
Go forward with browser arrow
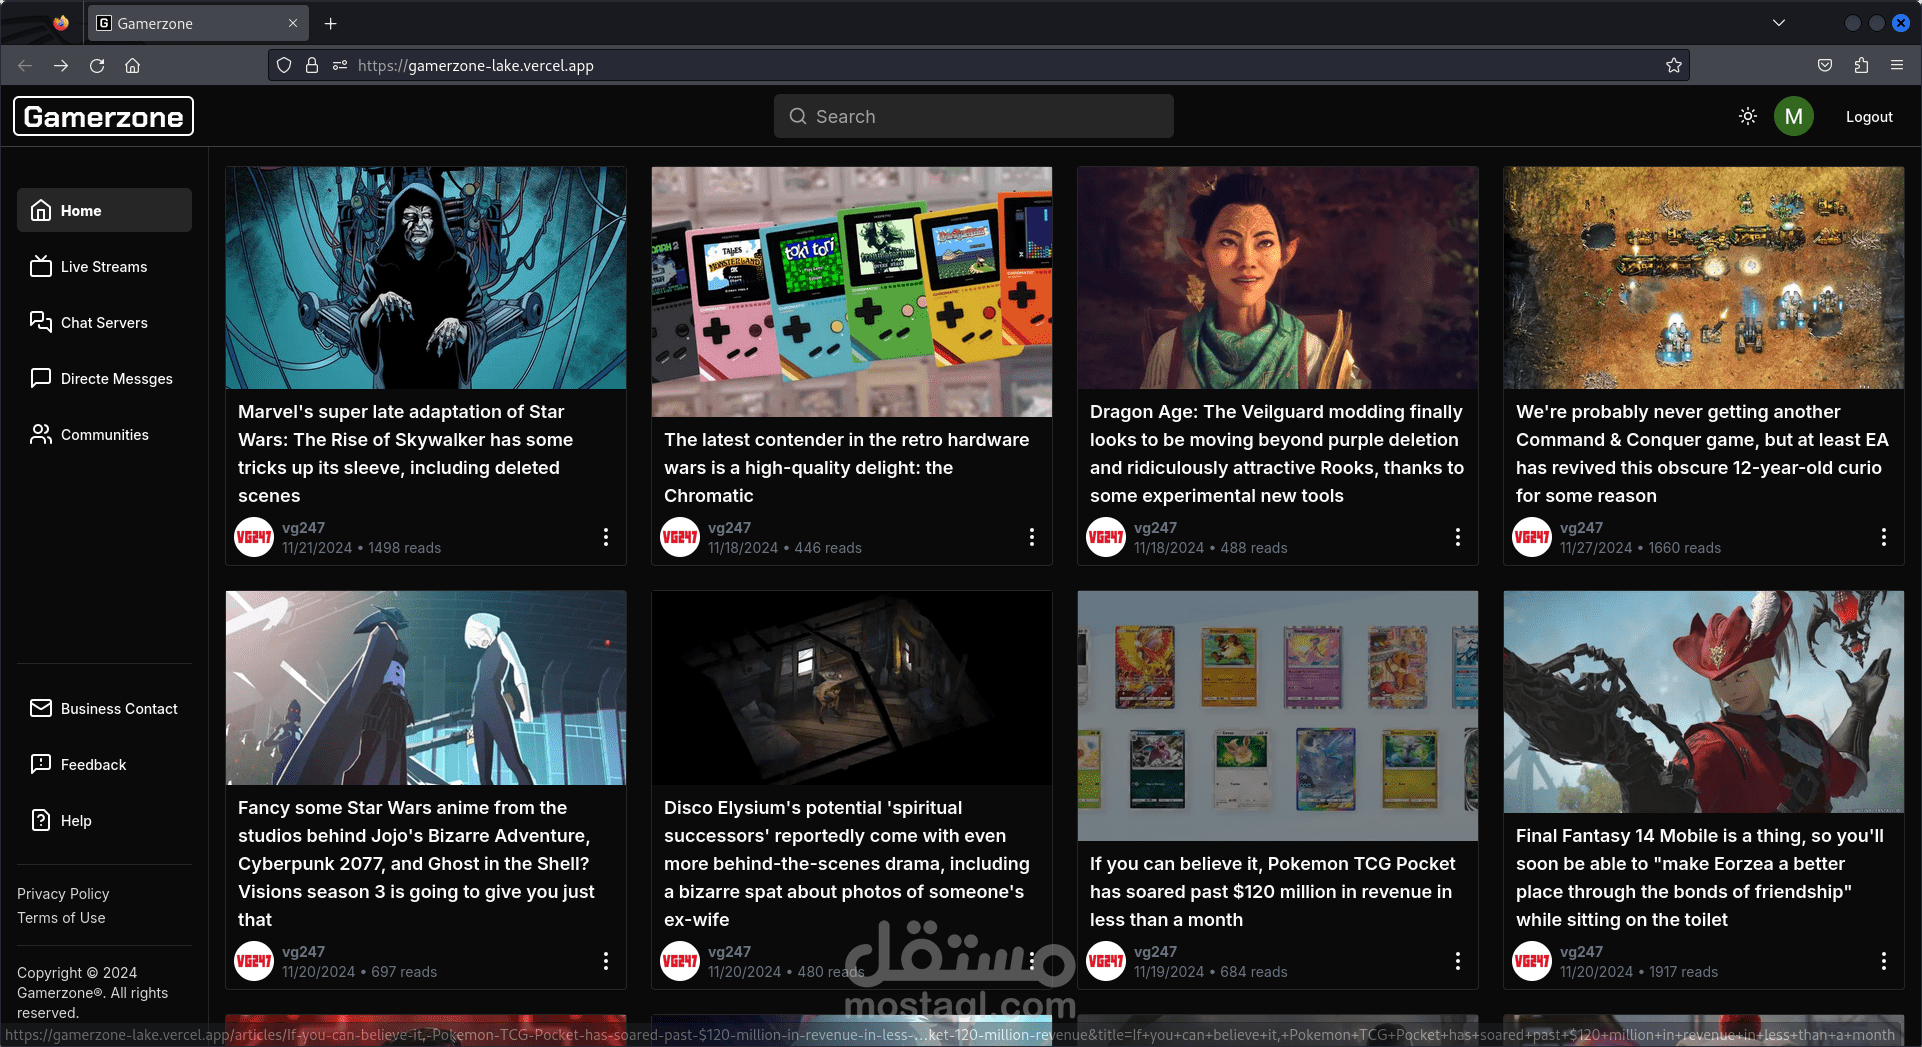click(61, 65)
